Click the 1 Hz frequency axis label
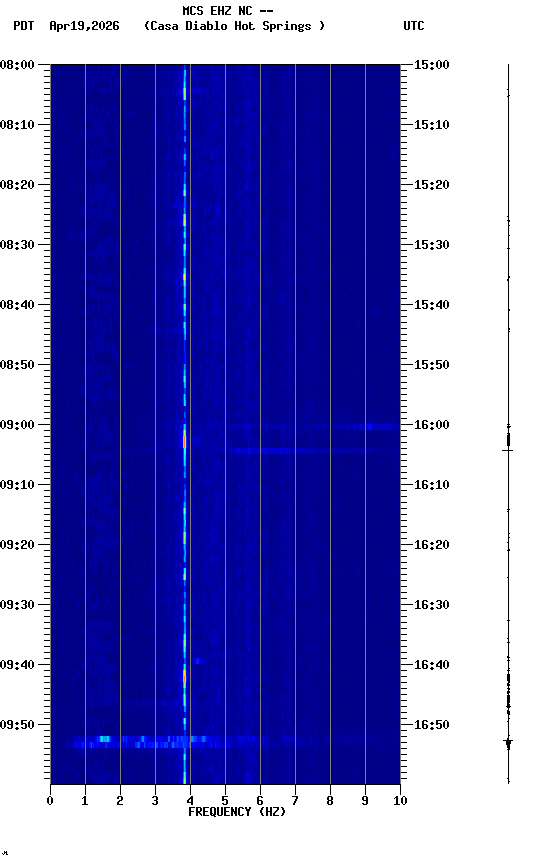The width and height of the screenshot is (552, 864). point(85,801)
